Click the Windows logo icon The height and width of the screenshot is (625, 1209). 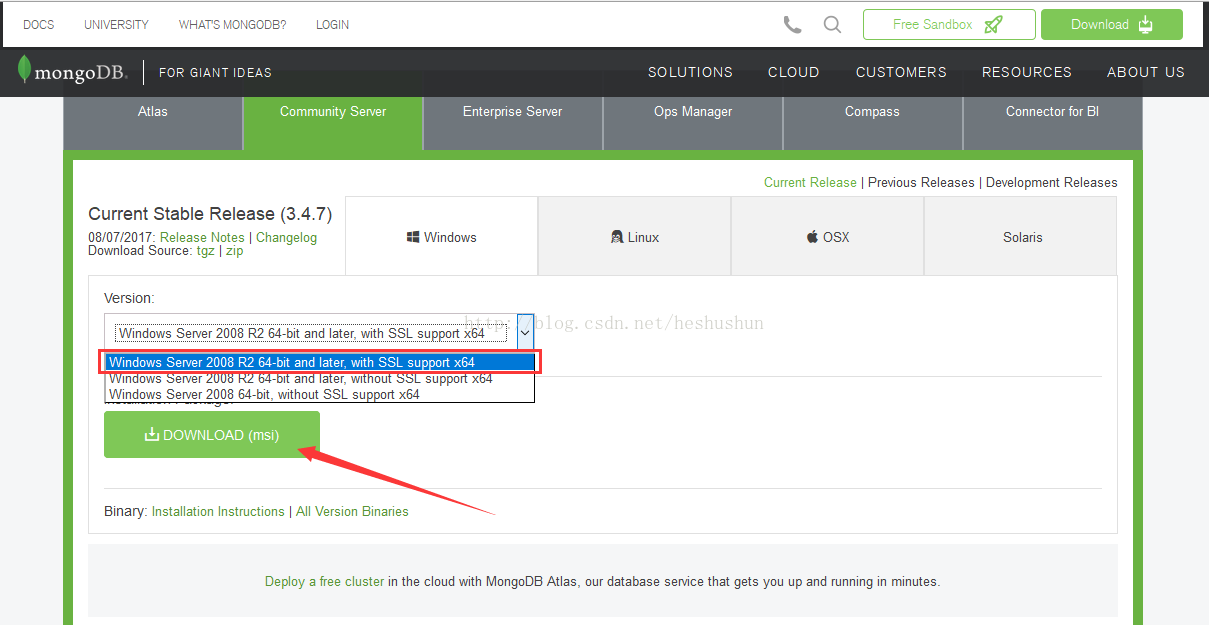(412, 237)
